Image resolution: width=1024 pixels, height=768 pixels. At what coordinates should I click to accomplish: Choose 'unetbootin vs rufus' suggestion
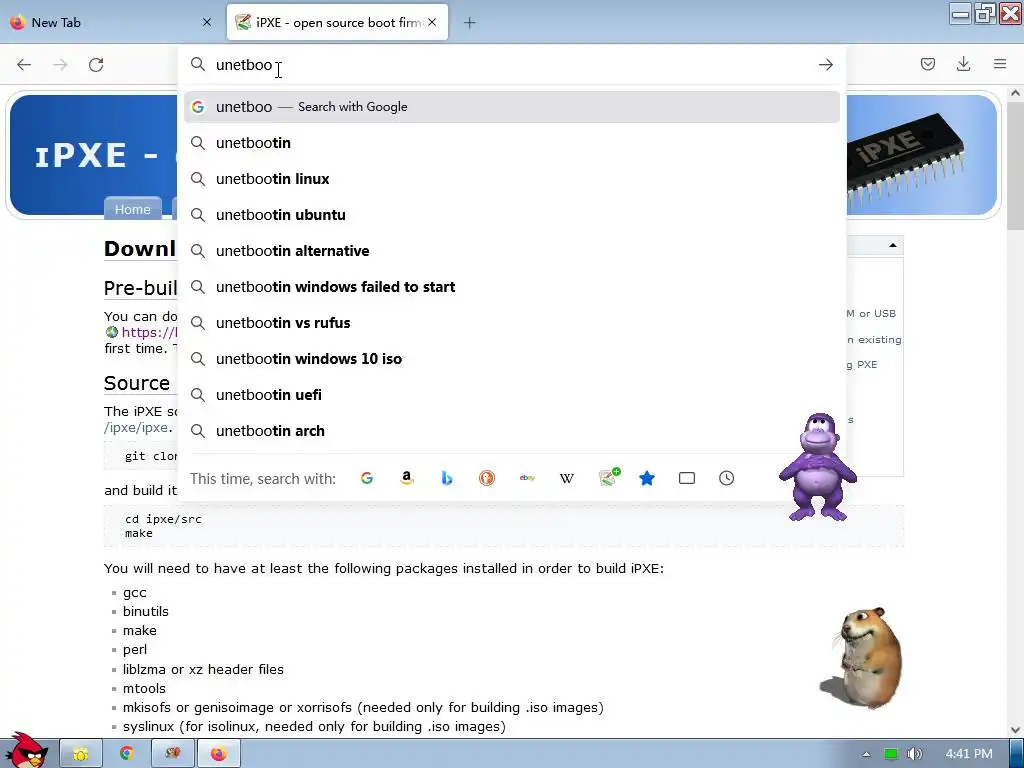512,323
